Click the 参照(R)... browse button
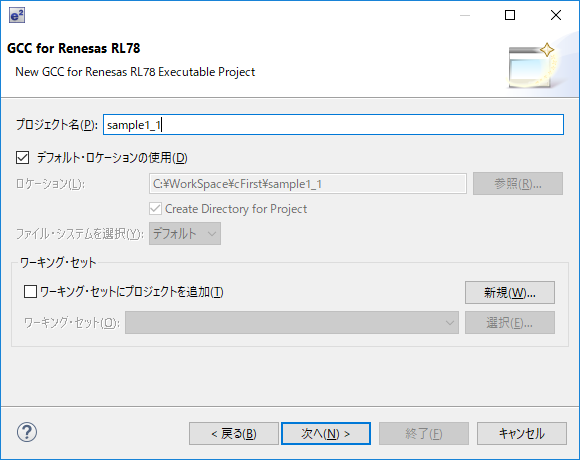Image resolution: width=580 pixels, height=460 pixels. tap(518, 183)
